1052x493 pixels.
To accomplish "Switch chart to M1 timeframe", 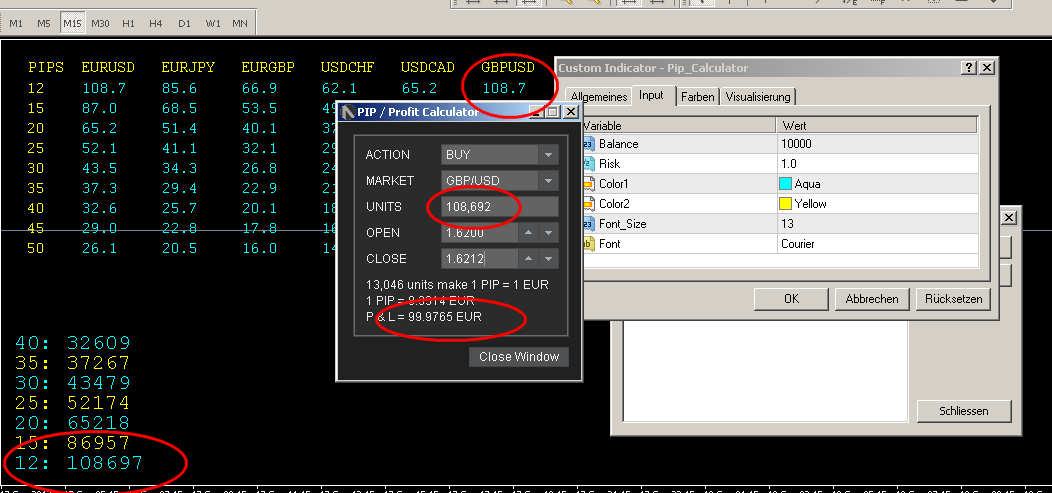I will (16, 23).
